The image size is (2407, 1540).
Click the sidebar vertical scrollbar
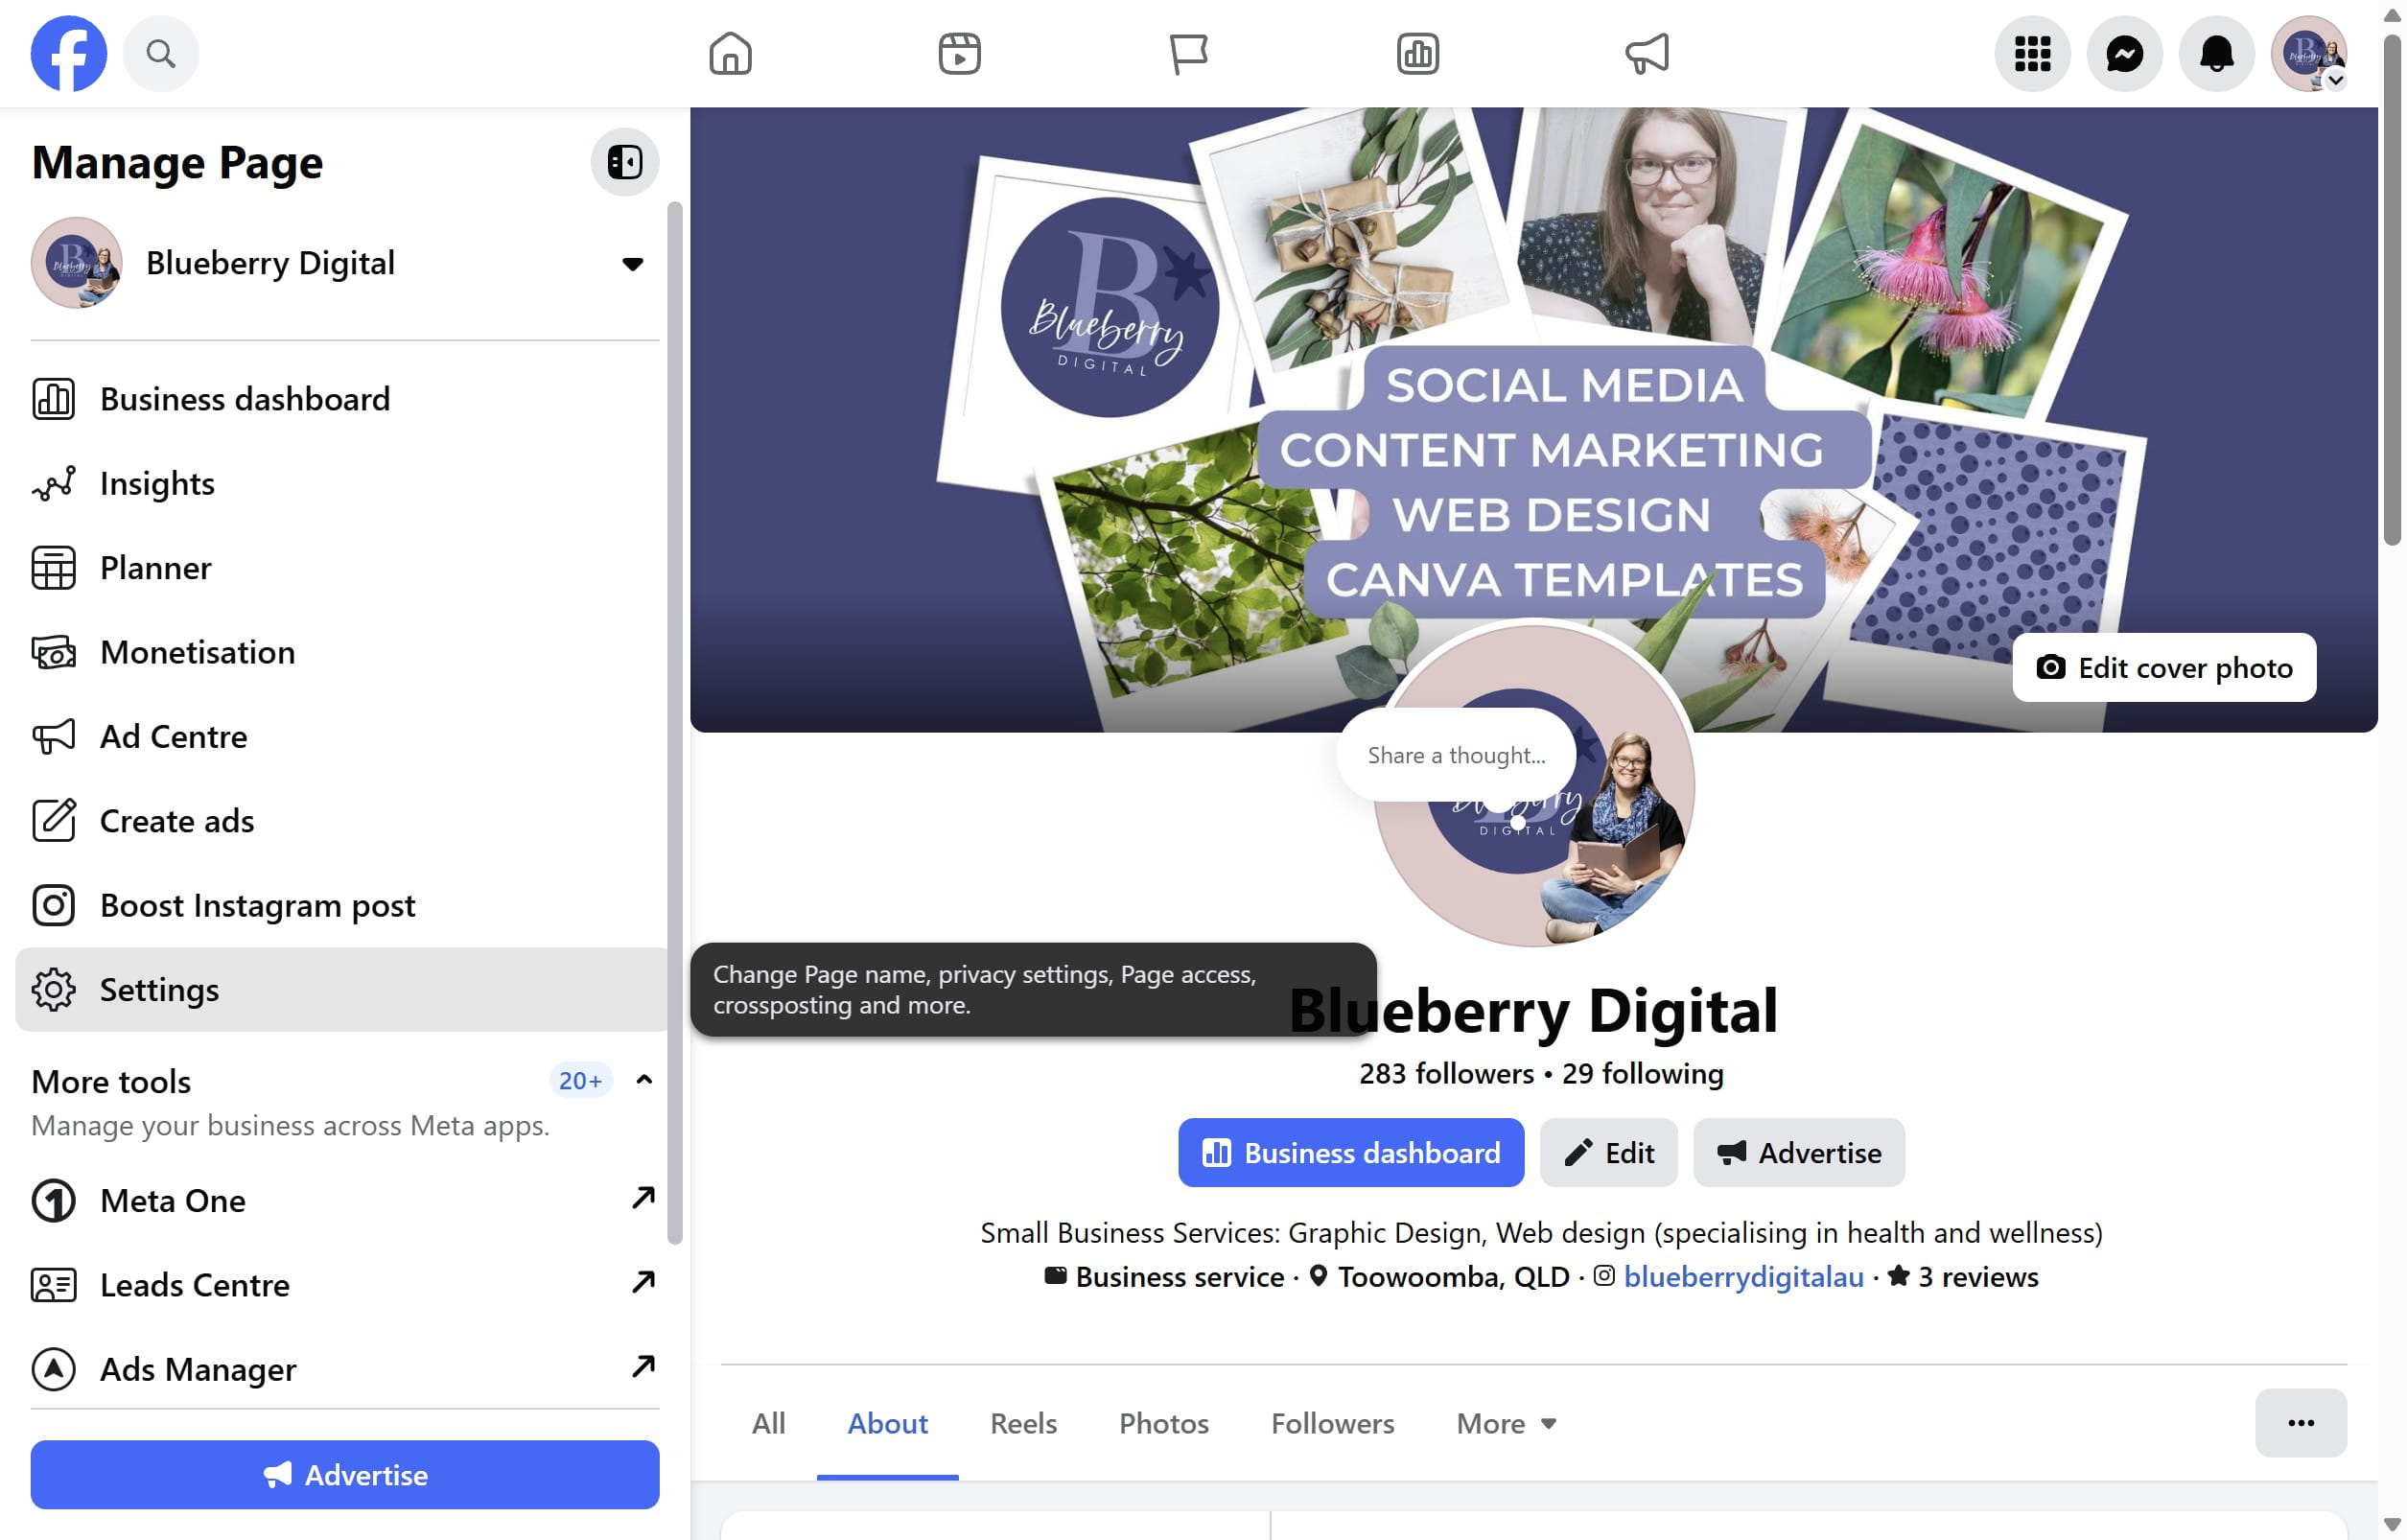pos(675,723)
